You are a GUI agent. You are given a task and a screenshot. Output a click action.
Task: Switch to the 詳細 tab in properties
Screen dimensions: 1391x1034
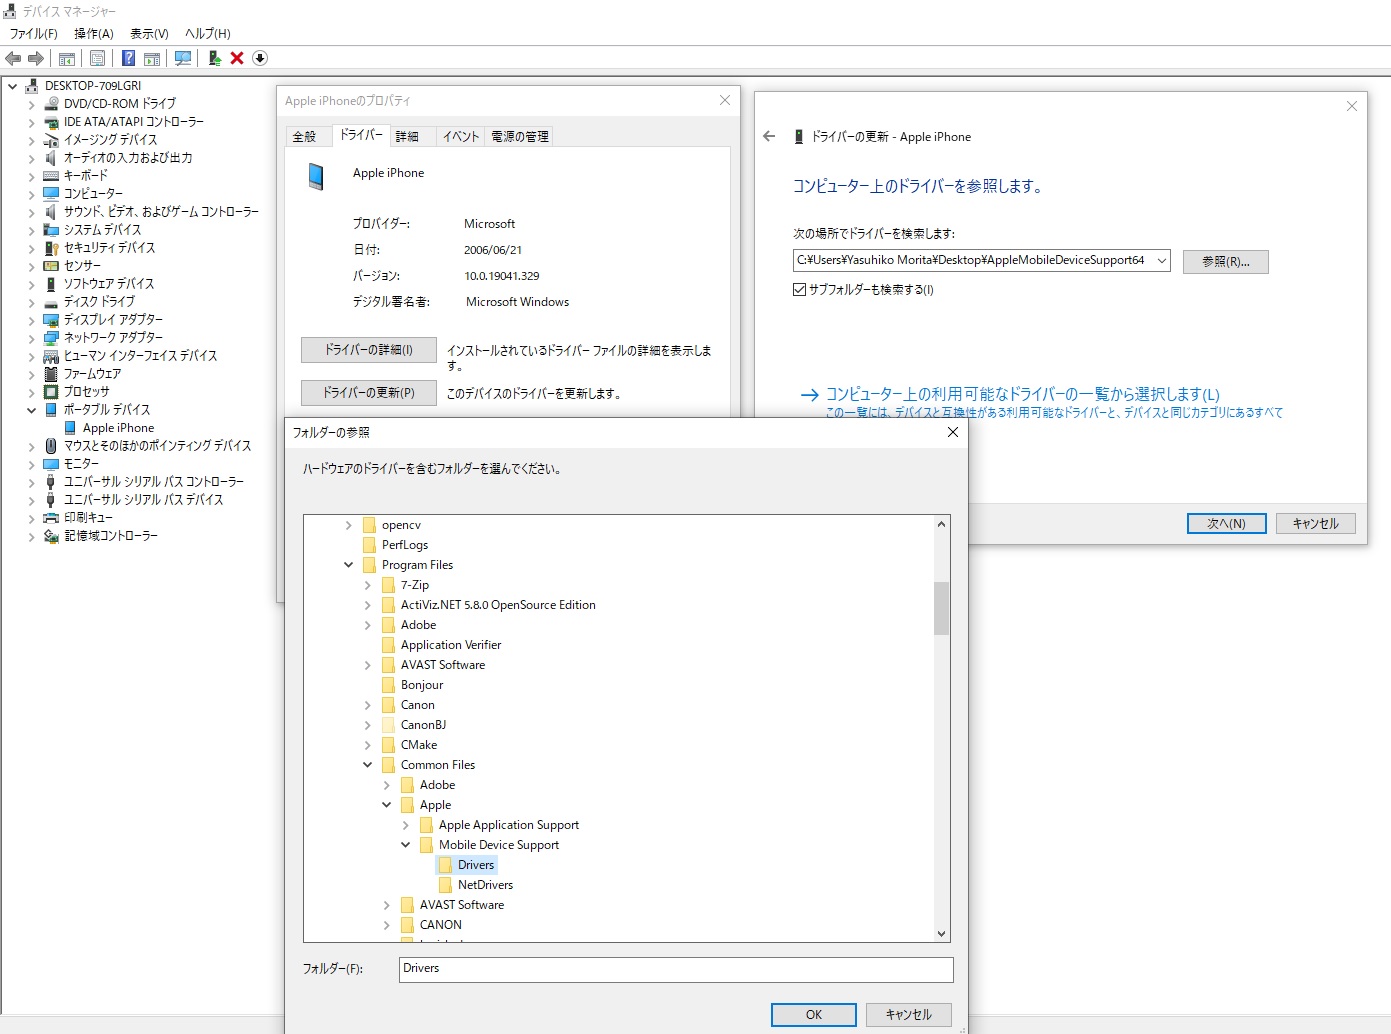(x=407, y=137)
